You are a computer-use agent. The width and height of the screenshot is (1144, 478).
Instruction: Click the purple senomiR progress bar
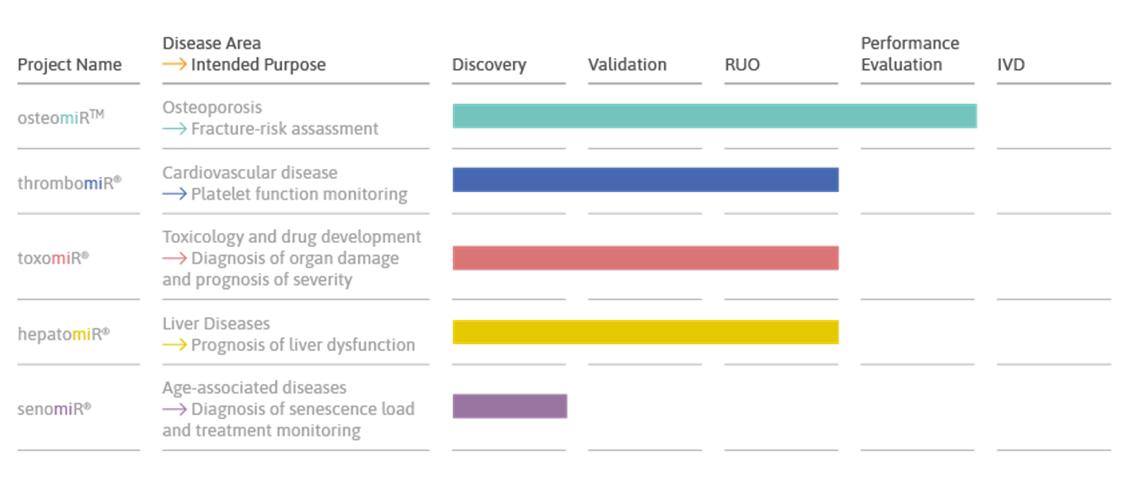510,406
